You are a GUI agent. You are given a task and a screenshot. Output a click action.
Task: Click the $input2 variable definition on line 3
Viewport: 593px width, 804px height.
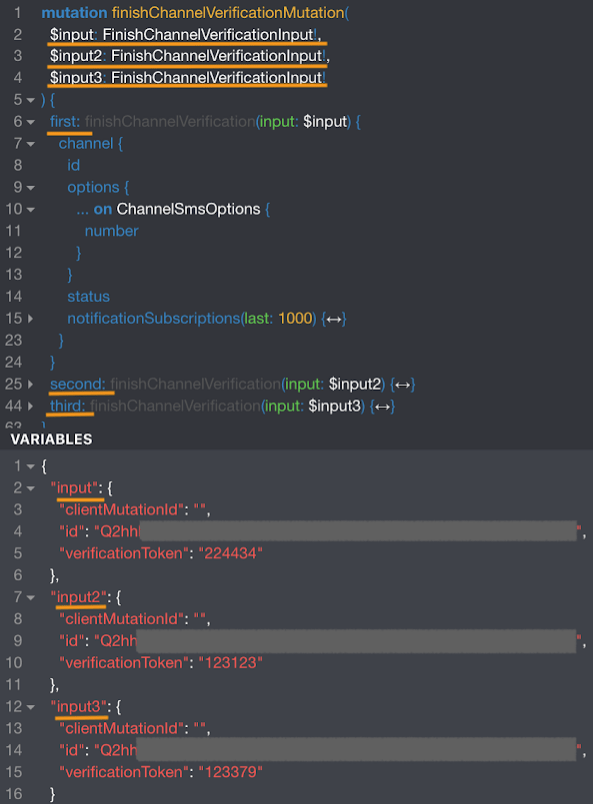pos(76,56)
